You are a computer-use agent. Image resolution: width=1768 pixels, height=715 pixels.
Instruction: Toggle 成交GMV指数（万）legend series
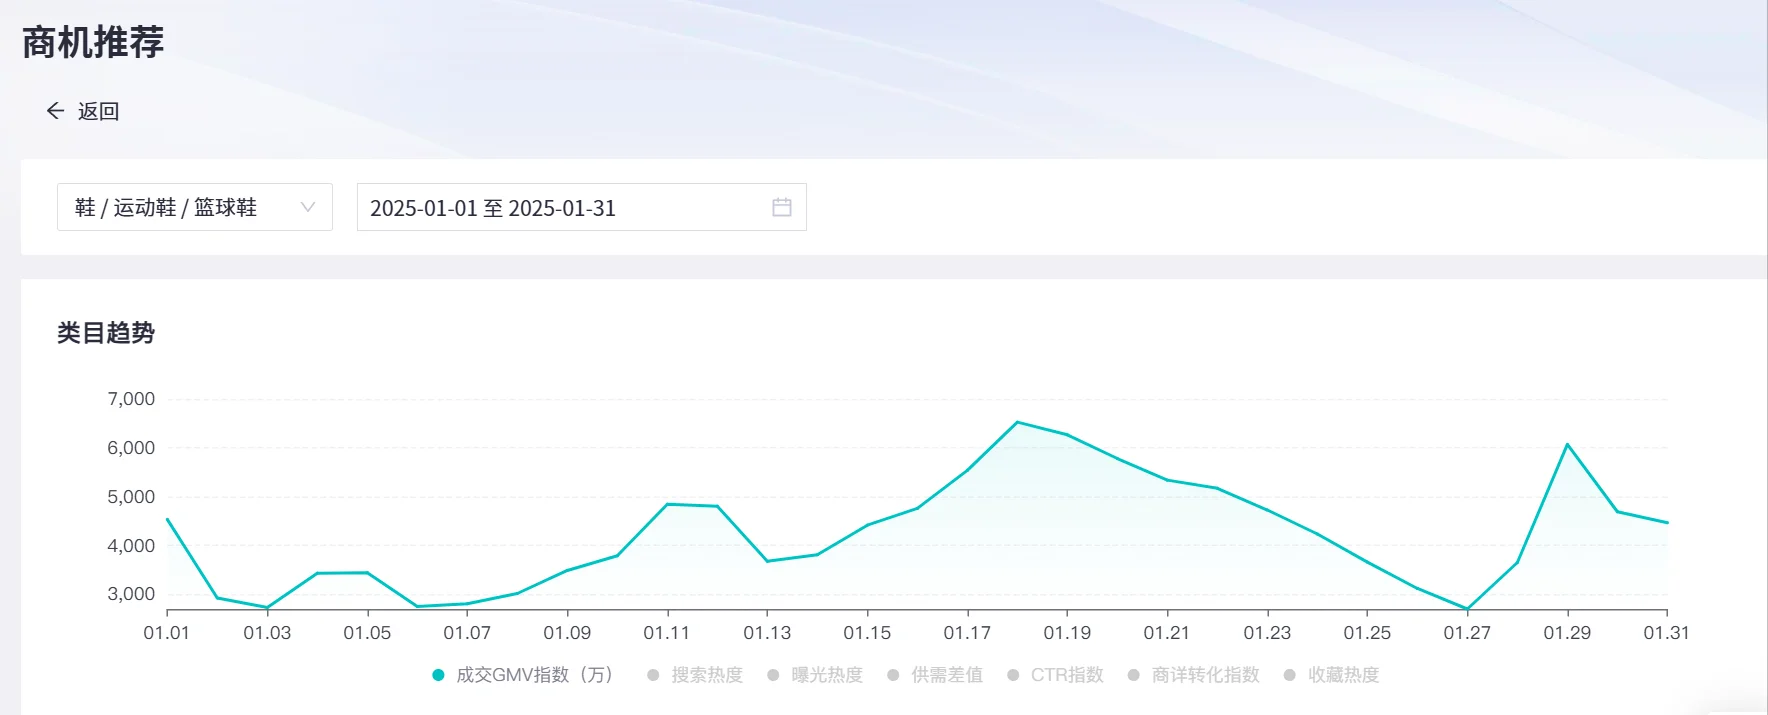(523, 675)
